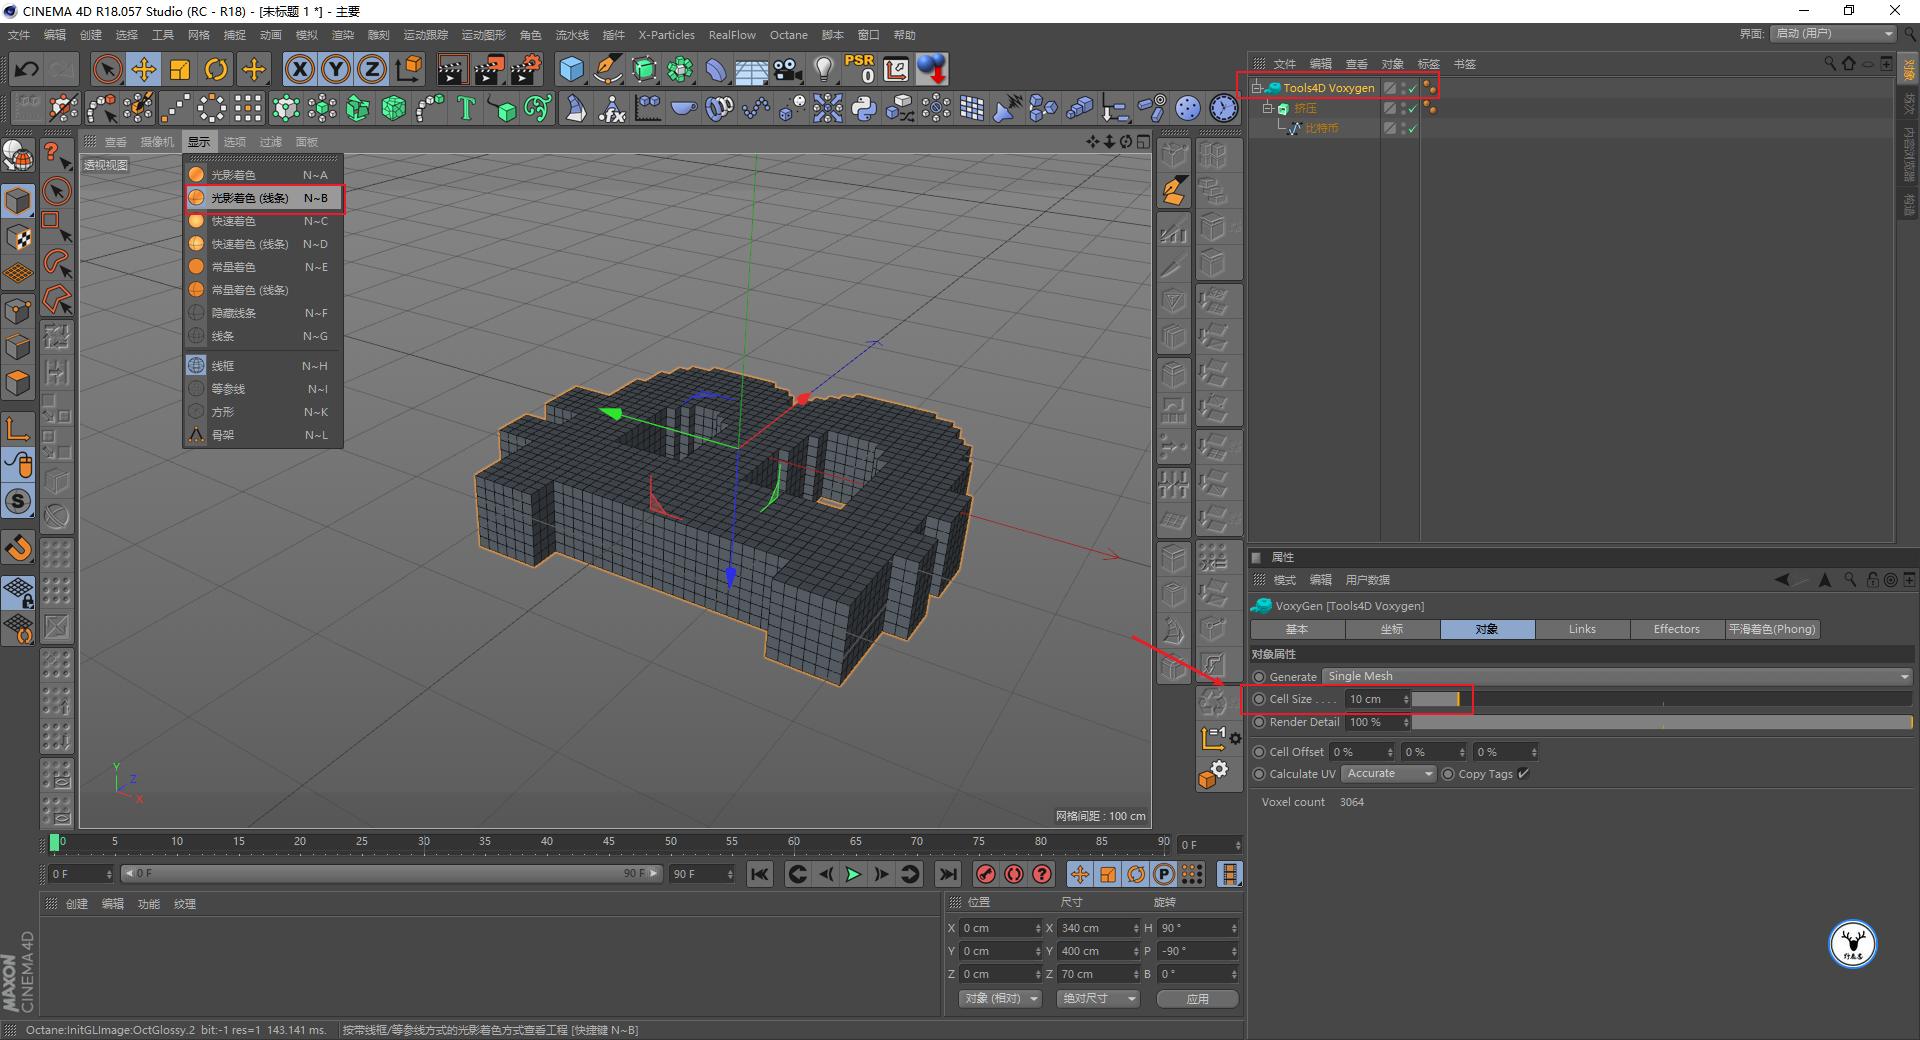
Task: Open the Calculate UV Accurate dropdown
Action: (1388, 774)
